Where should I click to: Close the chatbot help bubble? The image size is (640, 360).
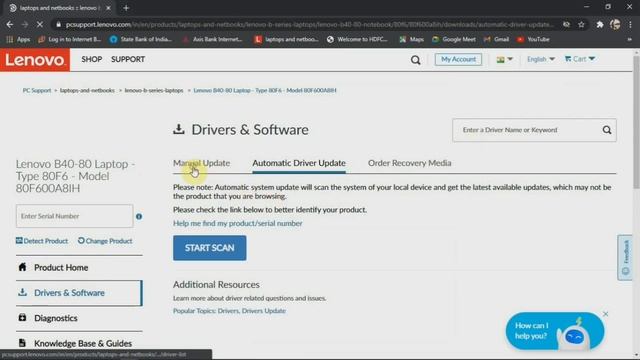605,314
